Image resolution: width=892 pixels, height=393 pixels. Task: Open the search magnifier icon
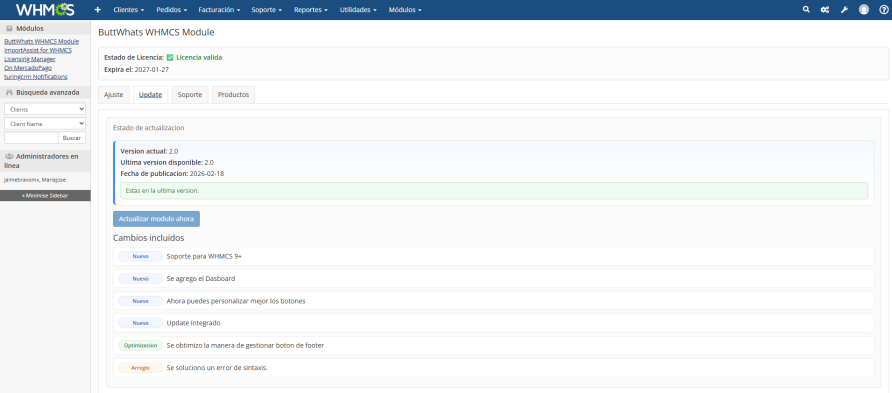806,10
